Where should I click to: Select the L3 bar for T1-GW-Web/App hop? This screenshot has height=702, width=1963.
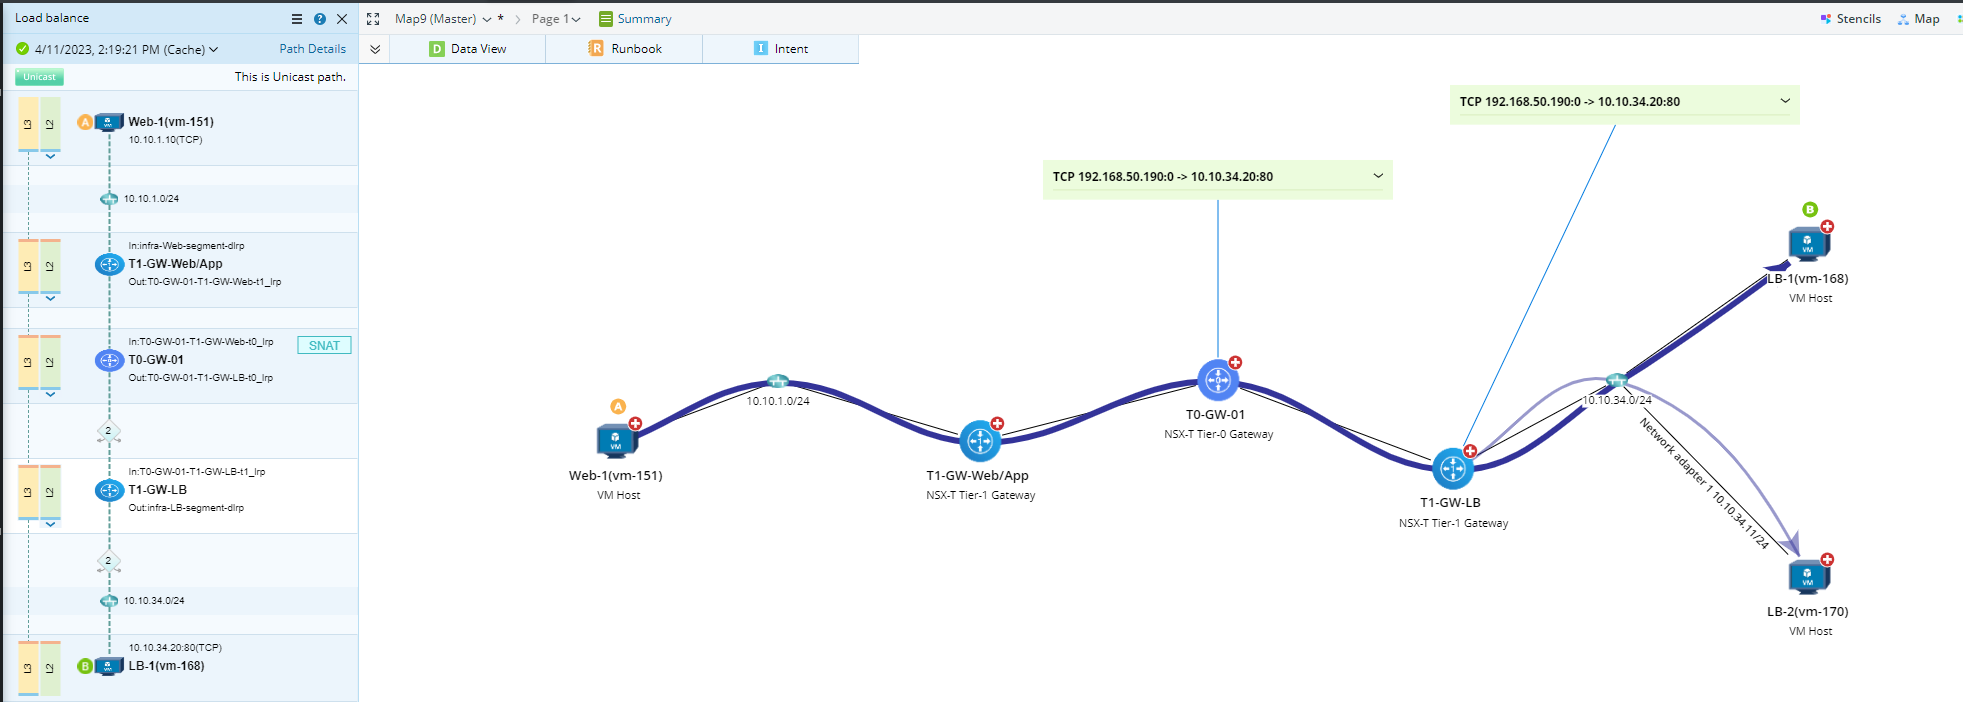[28, 266]
